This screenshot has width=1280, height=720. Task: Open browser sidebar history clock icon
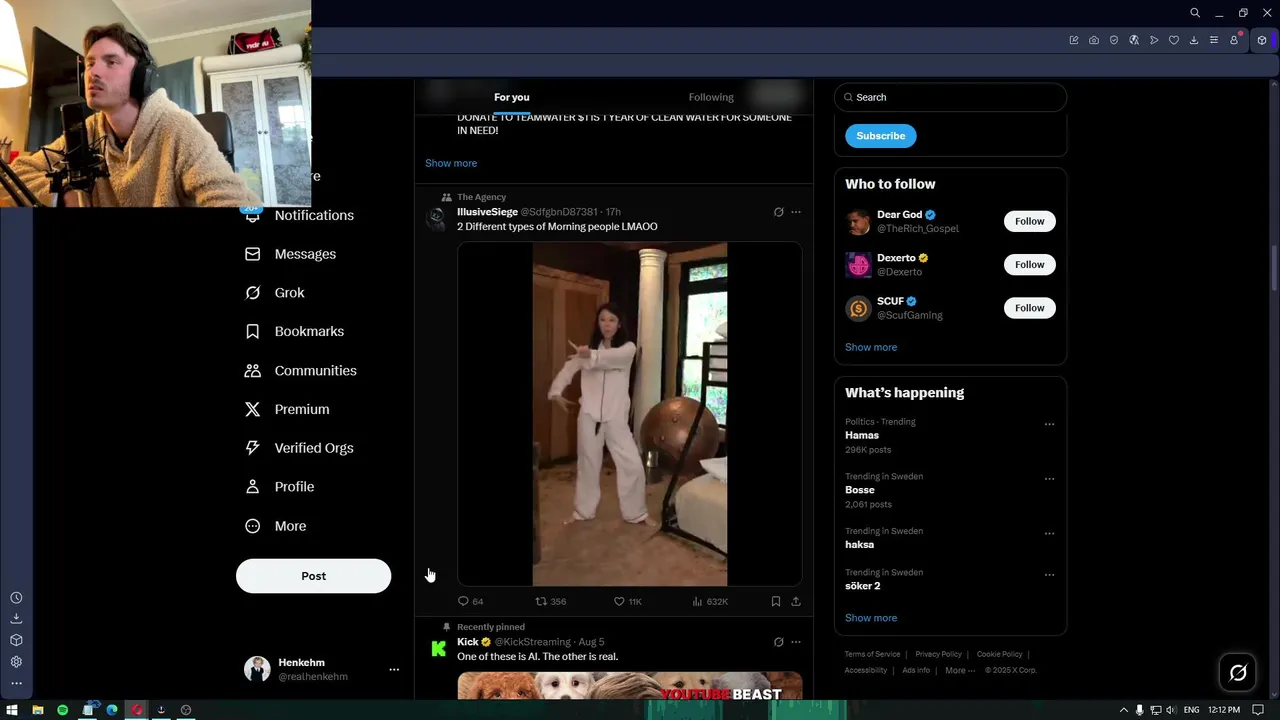coord(16,598)
